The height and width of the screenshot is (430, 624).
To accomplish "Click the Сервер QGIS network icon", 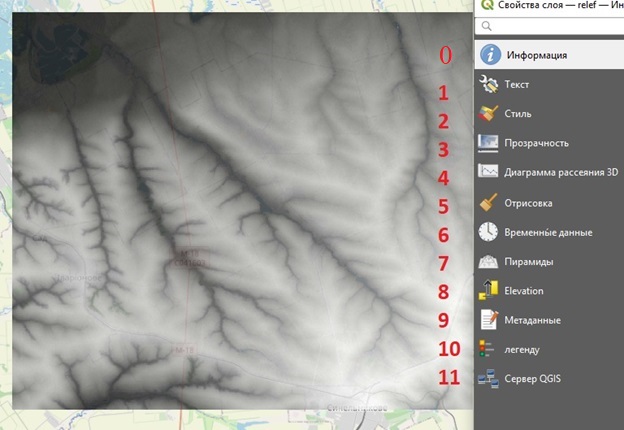I will [488, 378].
